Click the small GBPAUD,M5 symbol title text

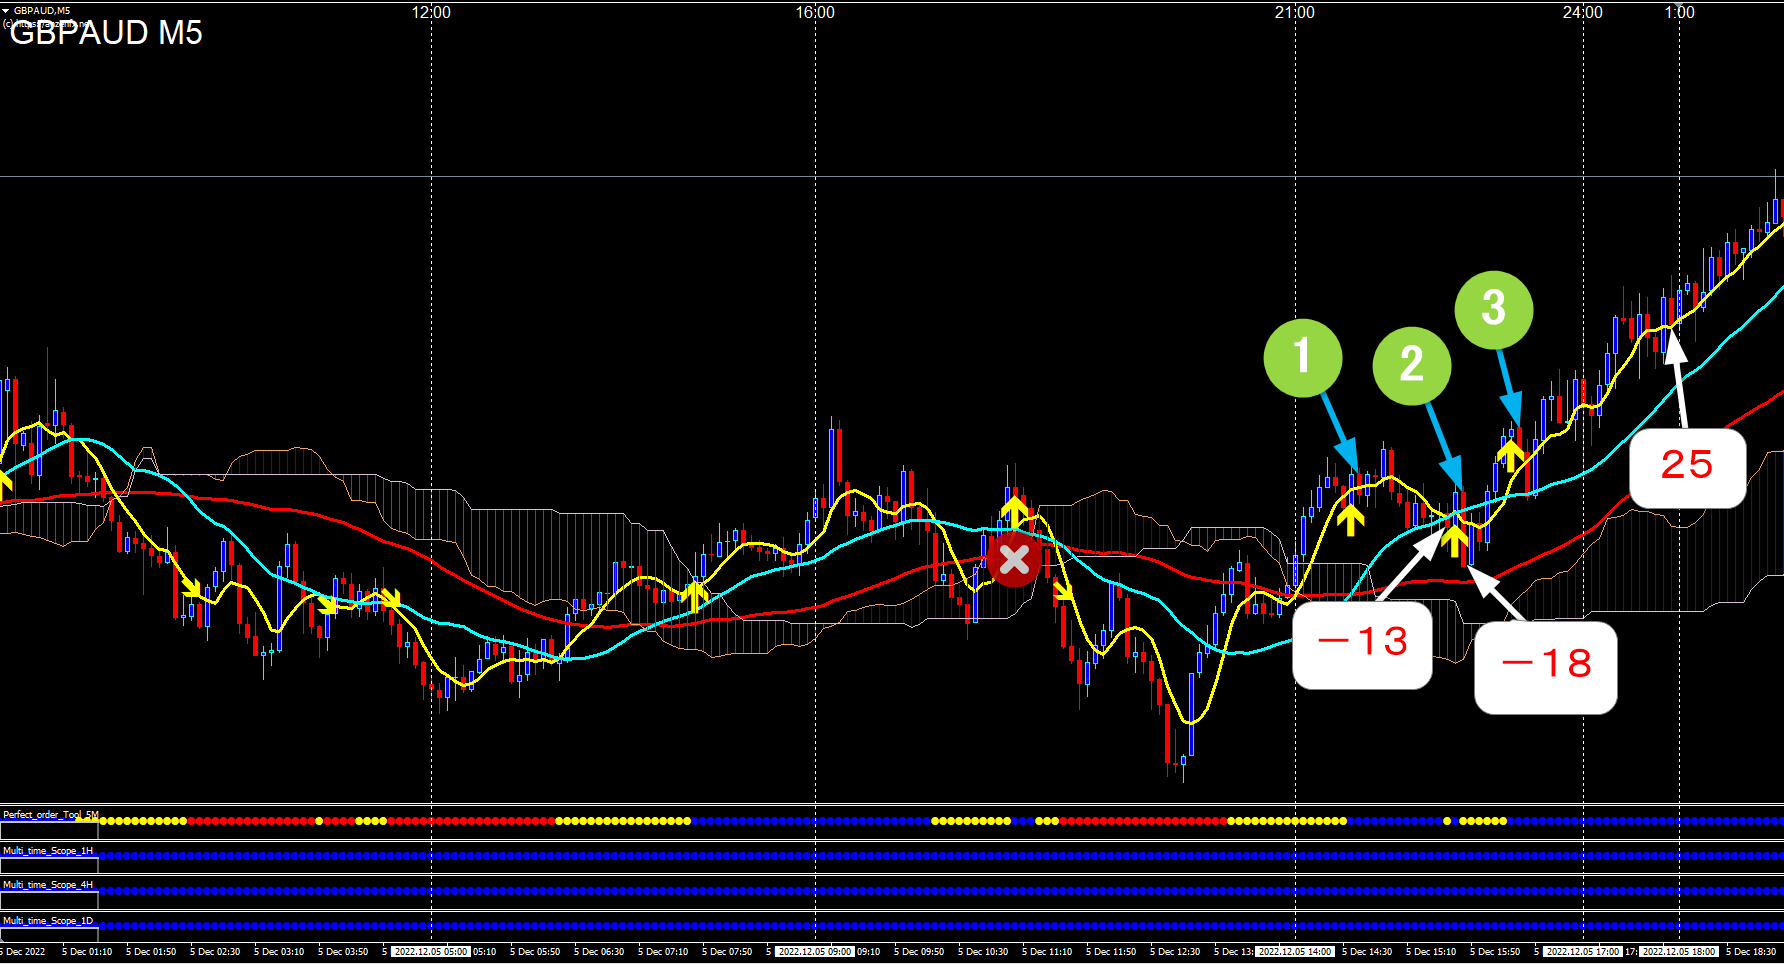[x=42, y=11]
